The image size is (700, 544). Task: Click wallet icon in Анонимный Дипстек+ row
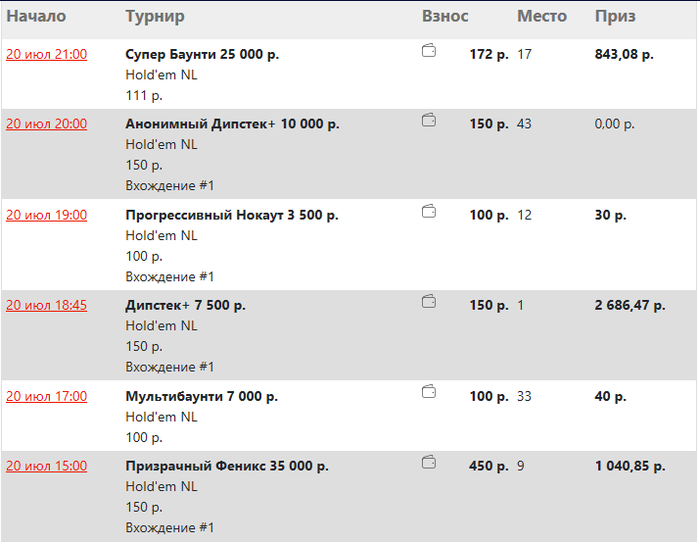coord(429,120)
